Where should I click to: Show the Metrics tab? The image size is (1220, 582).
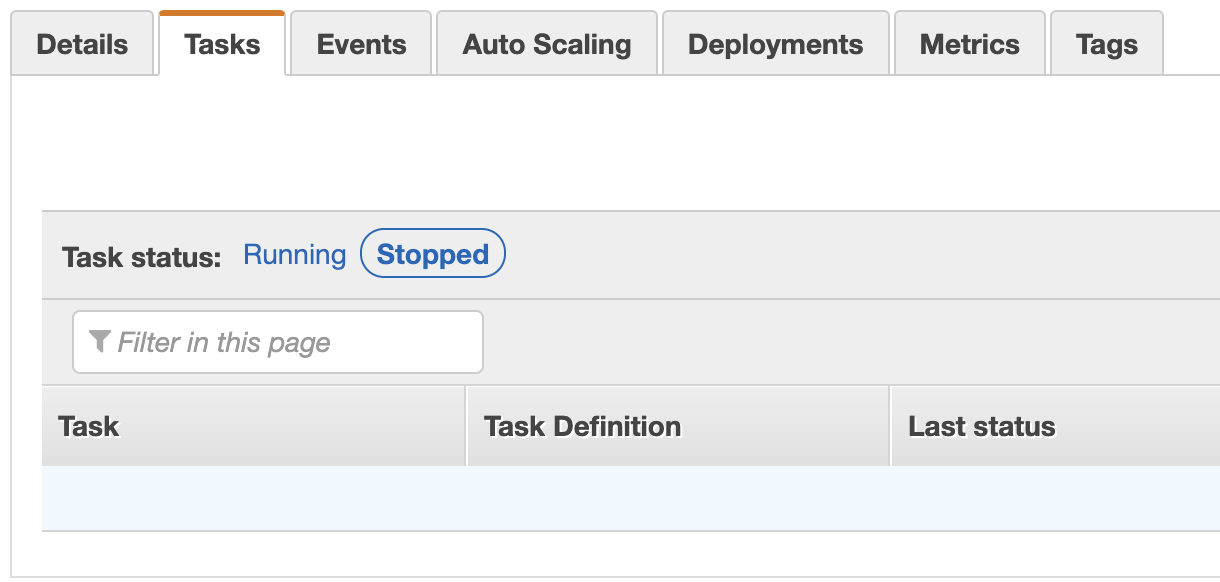point(970,44)
